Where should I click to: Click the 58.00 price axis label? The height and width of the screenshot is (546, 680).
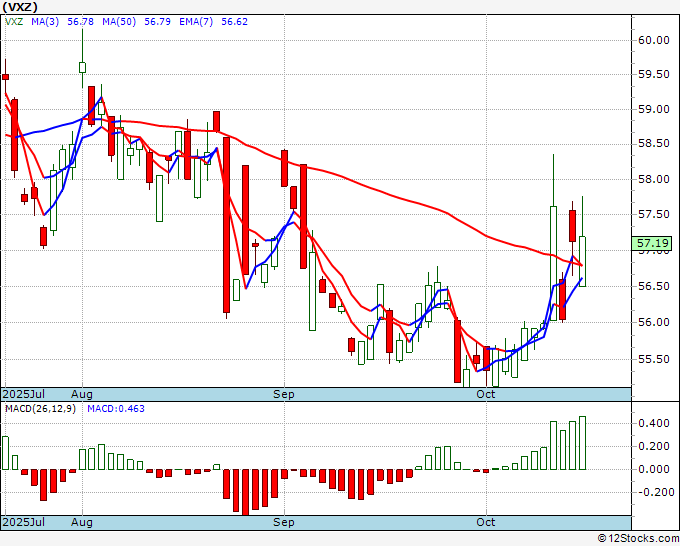pos(654,179)
